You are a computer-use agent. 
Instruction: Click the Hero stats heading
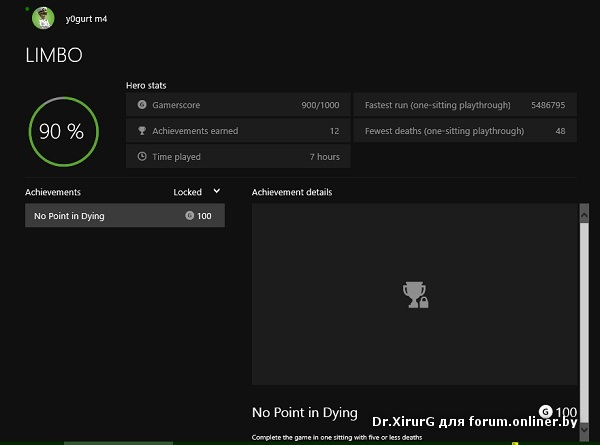(x=146, y=86)
